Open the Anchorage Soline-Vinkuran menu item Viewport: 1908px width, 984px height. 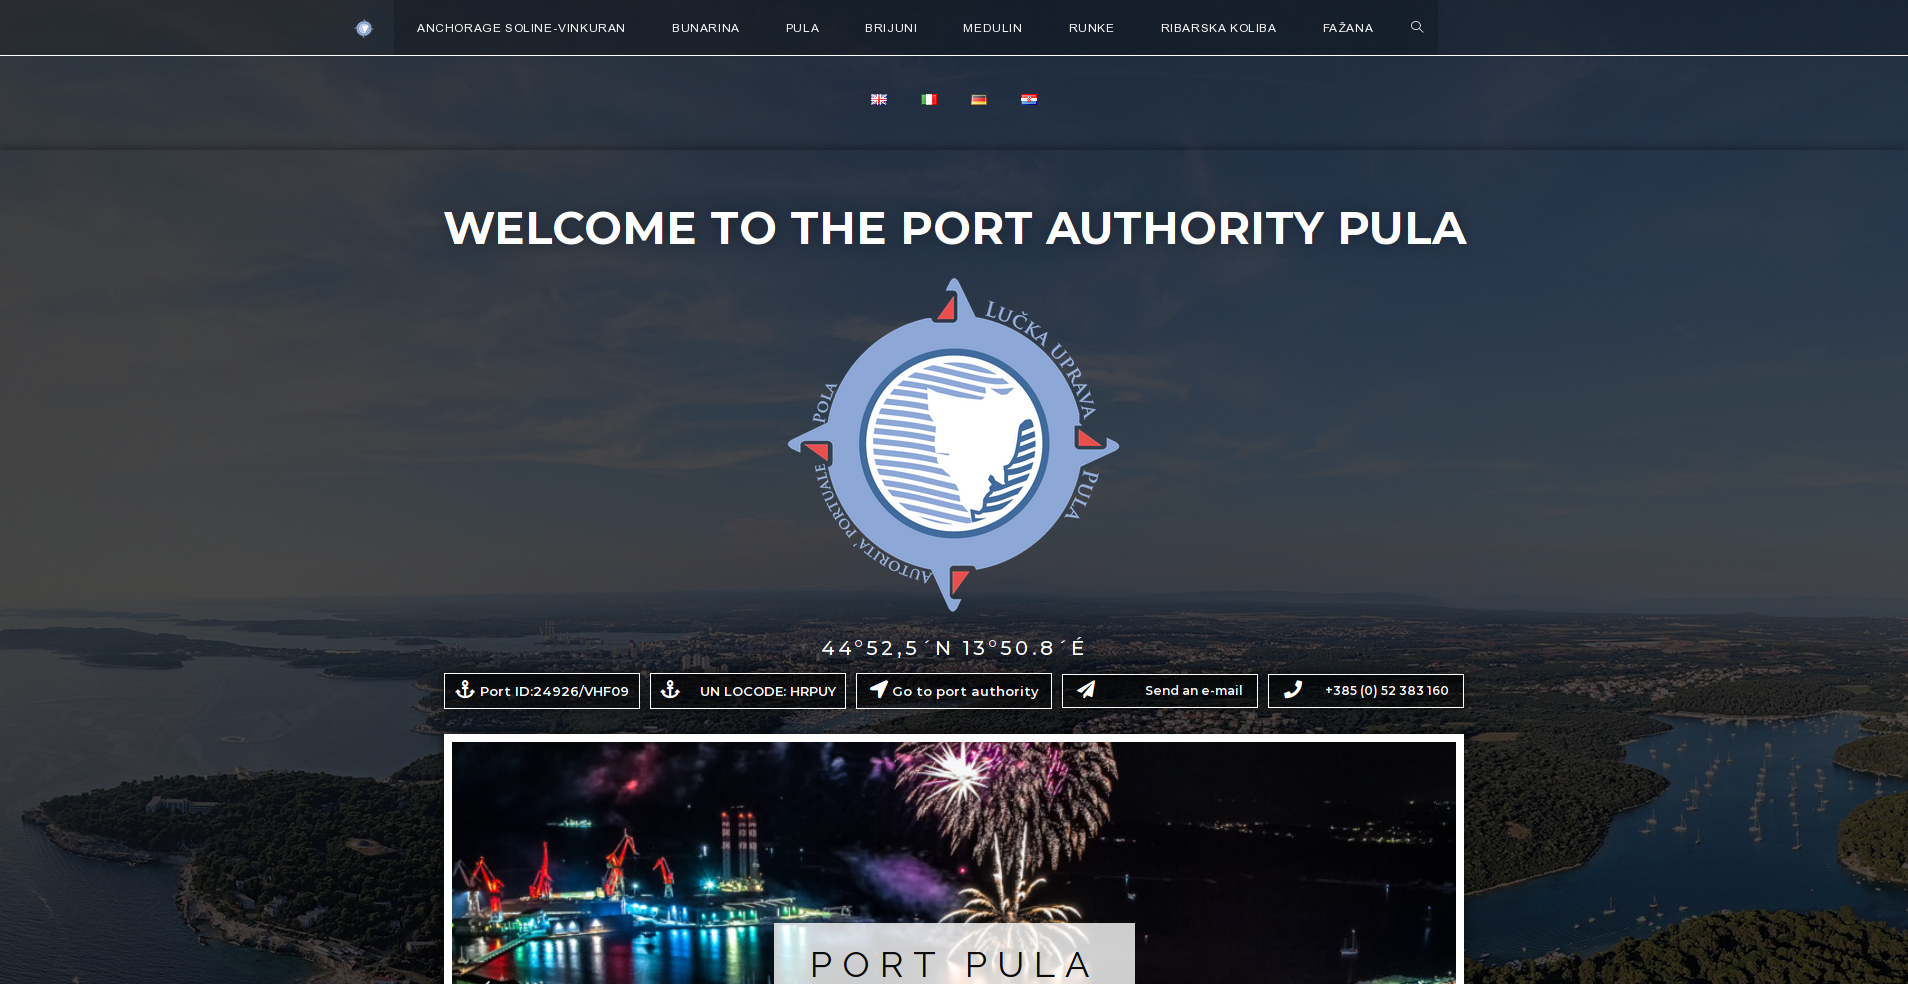521,28
